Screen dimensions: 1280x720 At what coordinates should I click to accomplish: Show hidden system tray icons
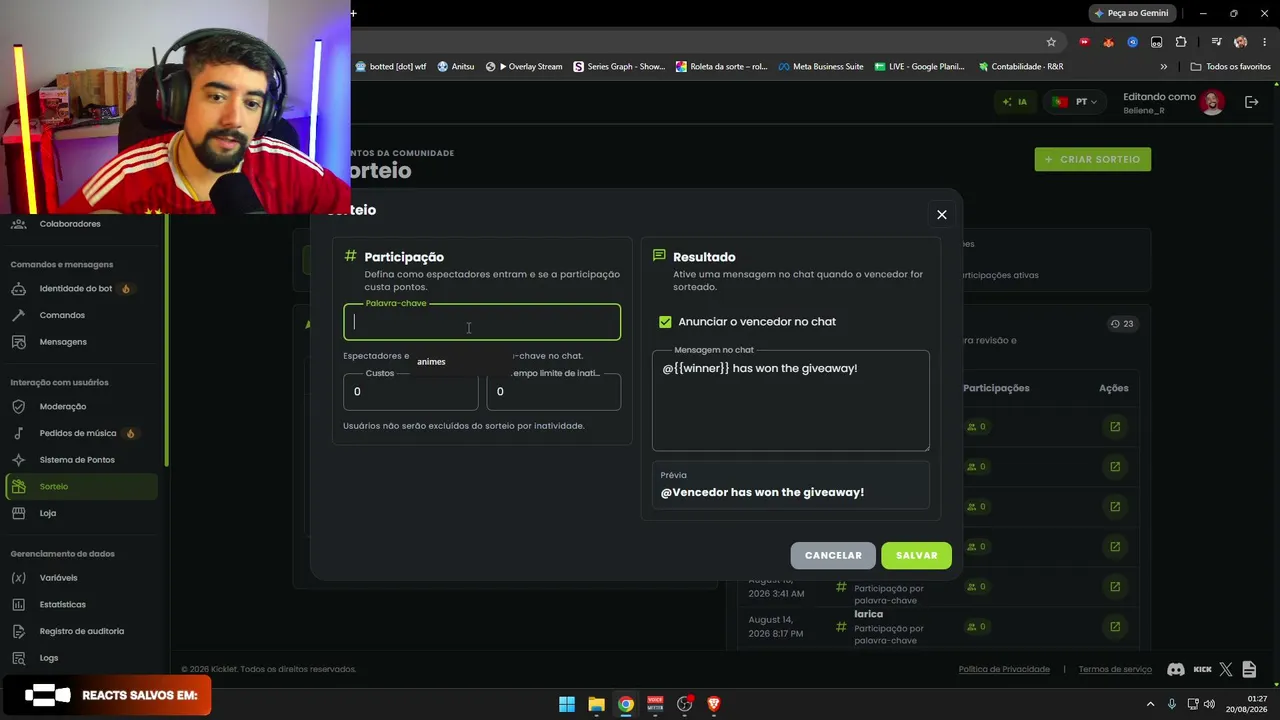click(1150, 704)
